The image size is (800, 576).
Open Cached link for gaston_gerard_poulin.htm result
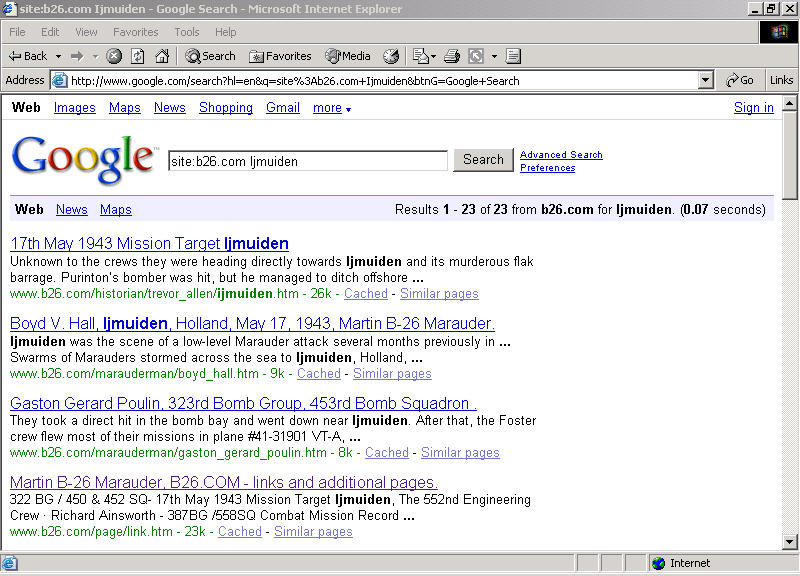click(x=387, y=453)
